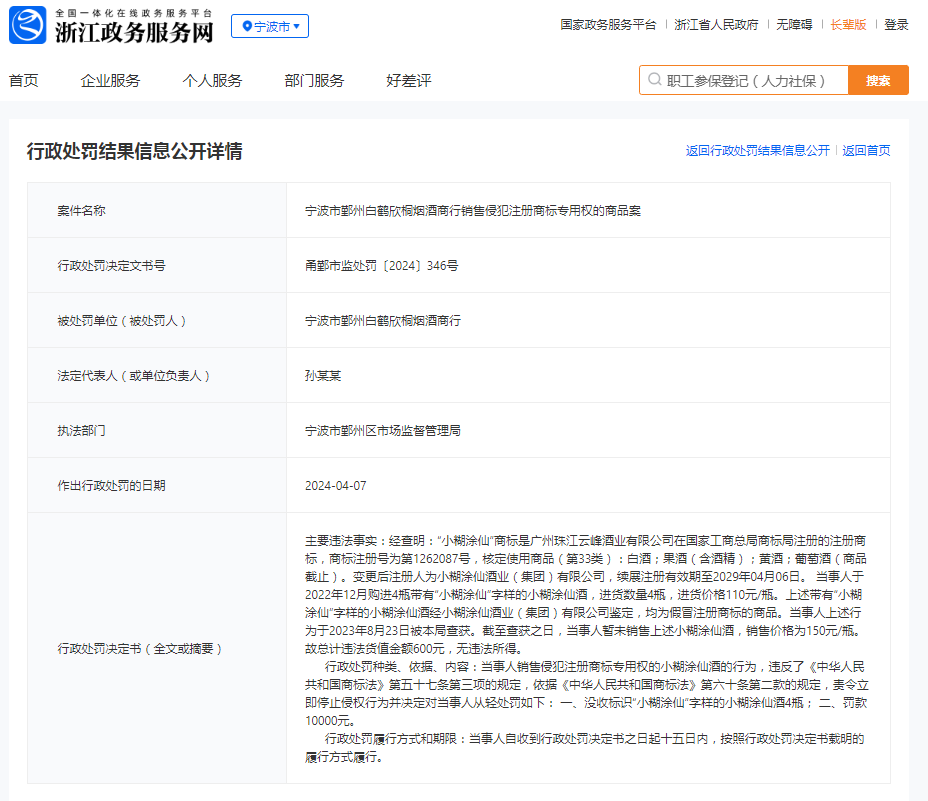This screenshot has height=801, width=928.
Task: Click the case name text in first row
Action: [473, 211]
